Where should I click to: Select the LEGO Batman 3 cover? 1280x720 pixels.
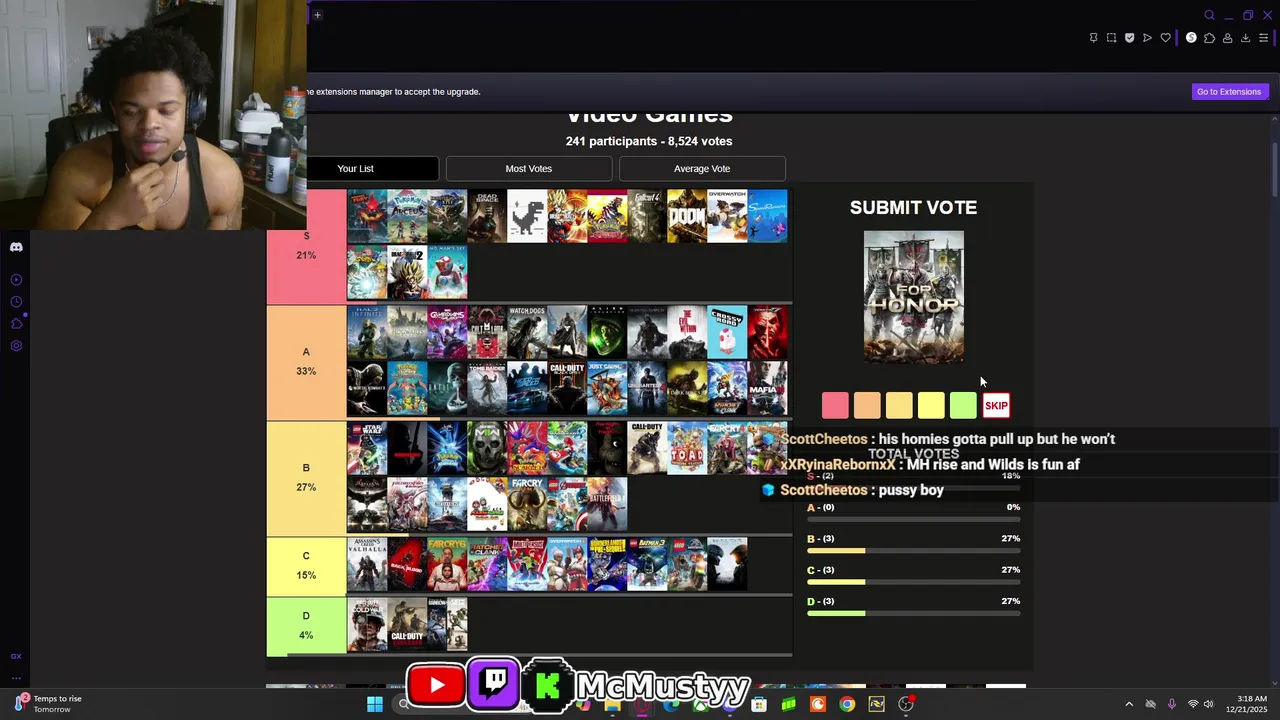point(647,564)
